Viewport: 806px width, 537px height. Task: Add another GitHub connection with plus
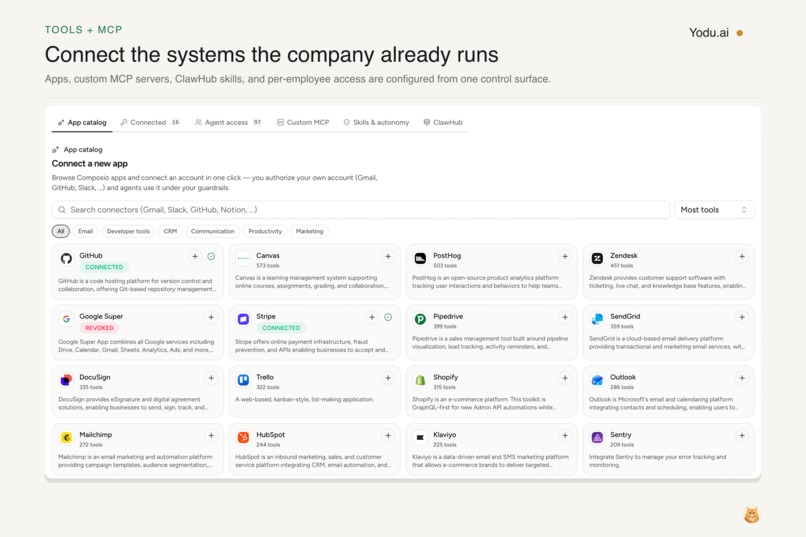pyautogui.click(x=195, y=256)
